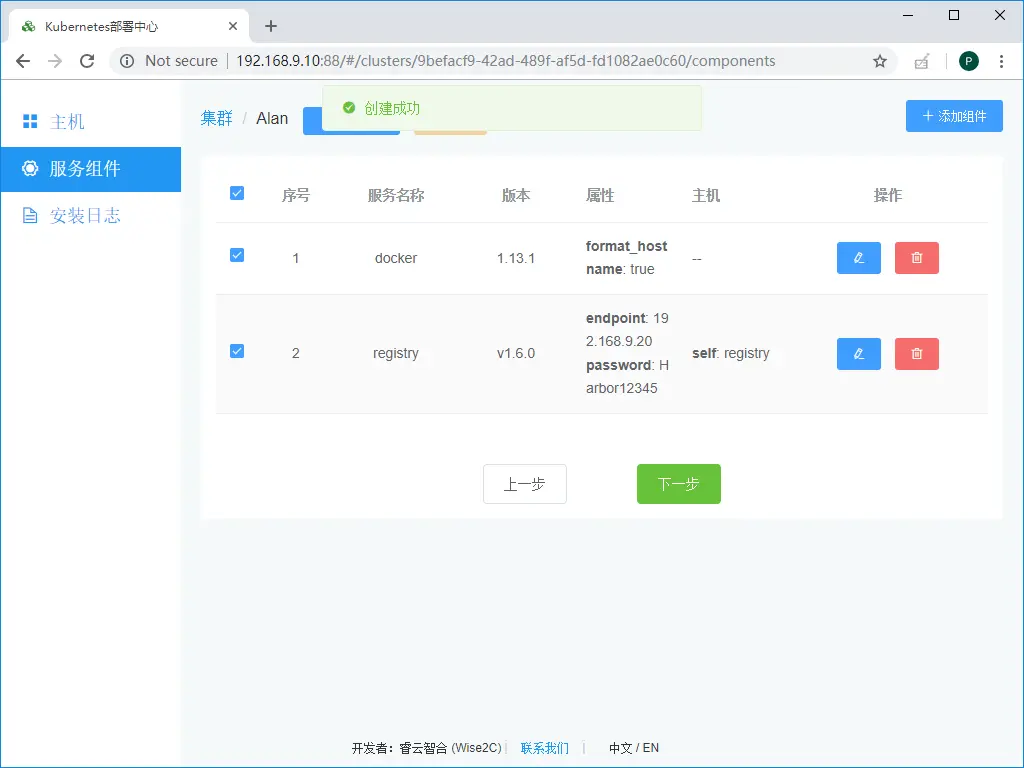This screenshot has width=1024, height=768.
Task: Reload the page
Action: 87,61
